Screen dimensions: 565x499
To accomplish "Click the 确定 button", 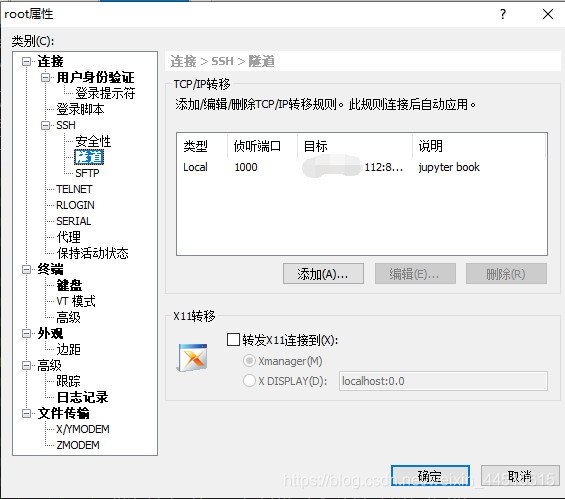I will pyautogui.click(x=430, y=476).
